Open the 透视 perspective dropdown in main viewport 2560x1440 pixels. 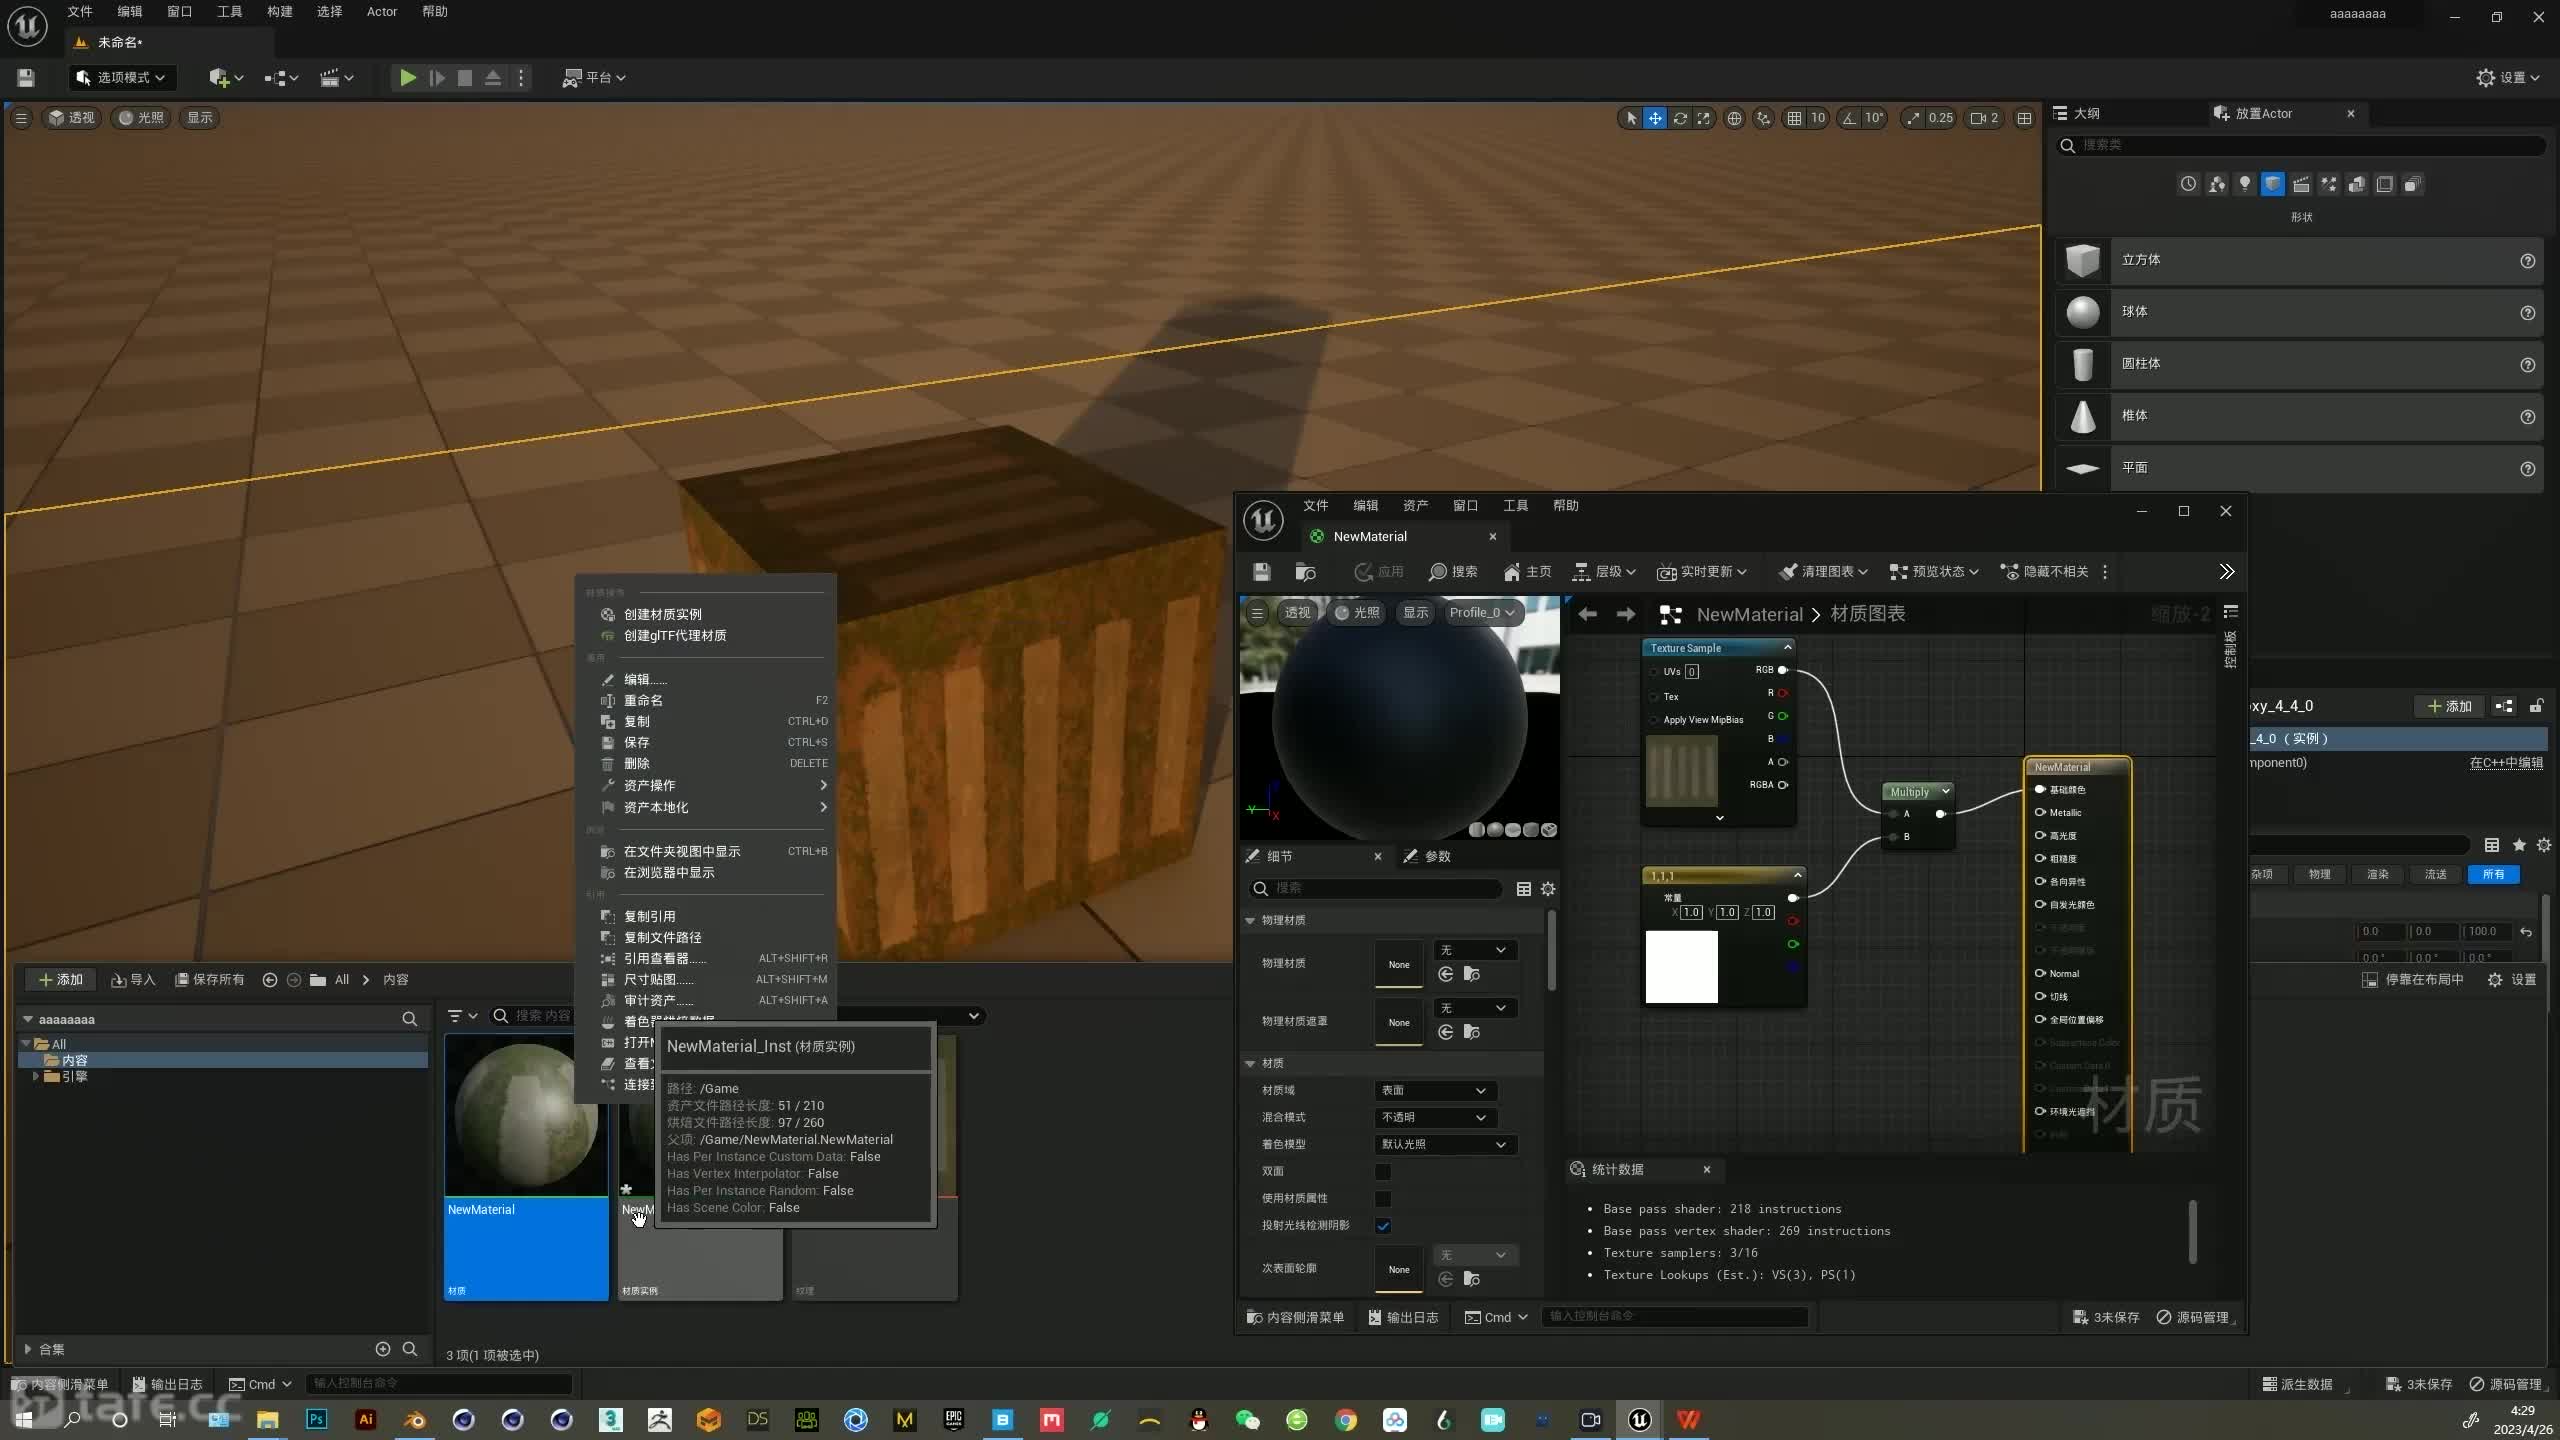[x=72, y=118]
